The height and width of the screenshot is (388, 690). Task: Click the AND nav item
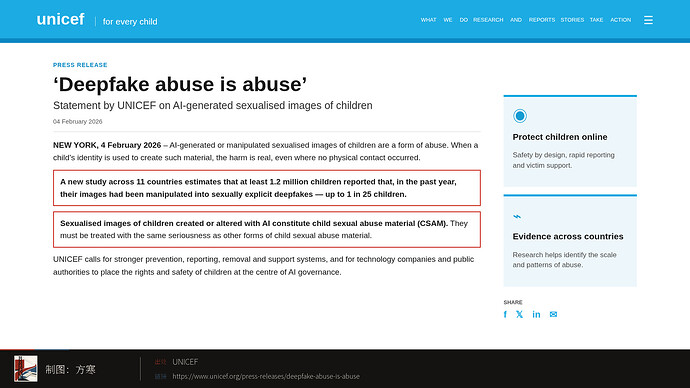pyautogui.click(x=516, y=20)
